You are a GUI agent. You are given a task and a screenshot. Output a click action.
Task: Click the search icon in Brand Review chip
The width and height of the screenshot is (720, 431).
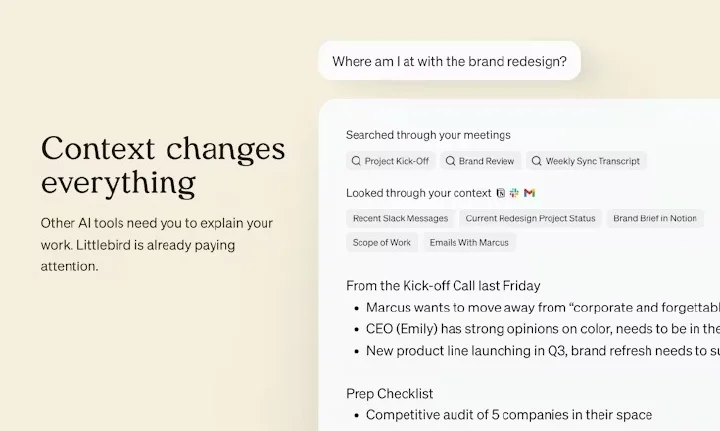pyautogui.click(x=450, y=161)
